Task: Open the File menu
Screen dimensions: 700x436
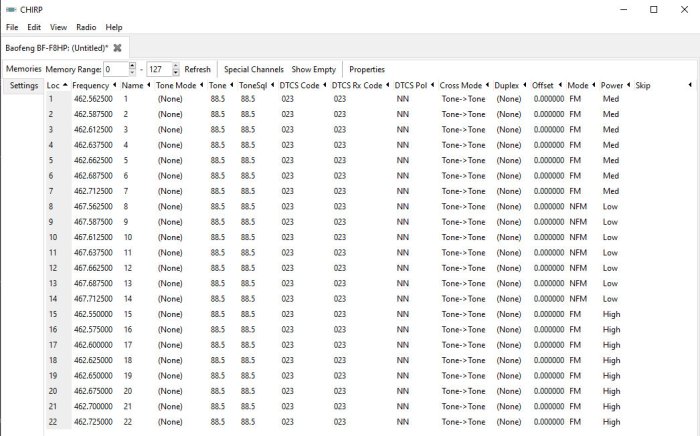Action: [x=12, y=27]
